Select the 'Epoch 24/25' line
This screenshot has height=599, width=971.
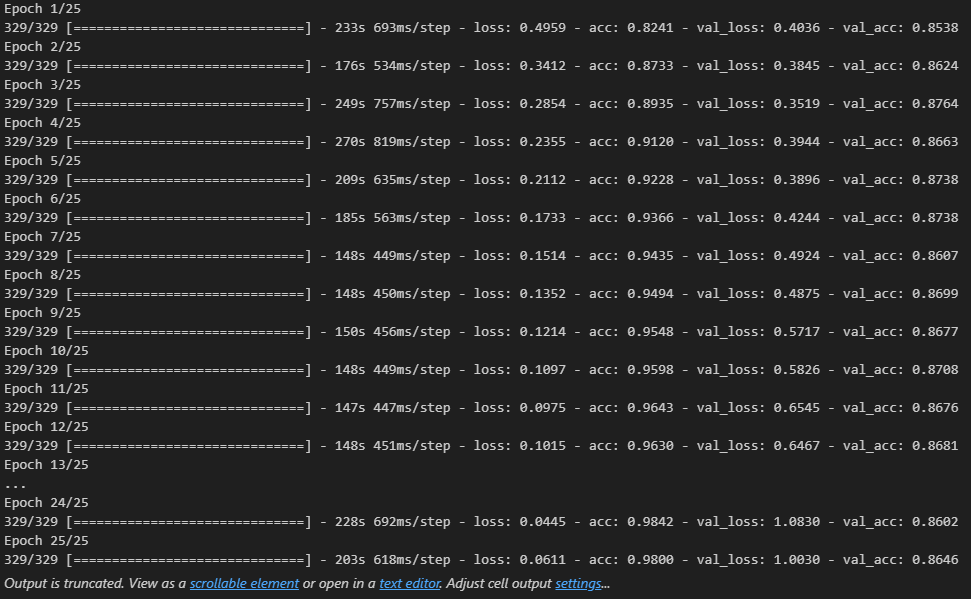click(46, 502)
